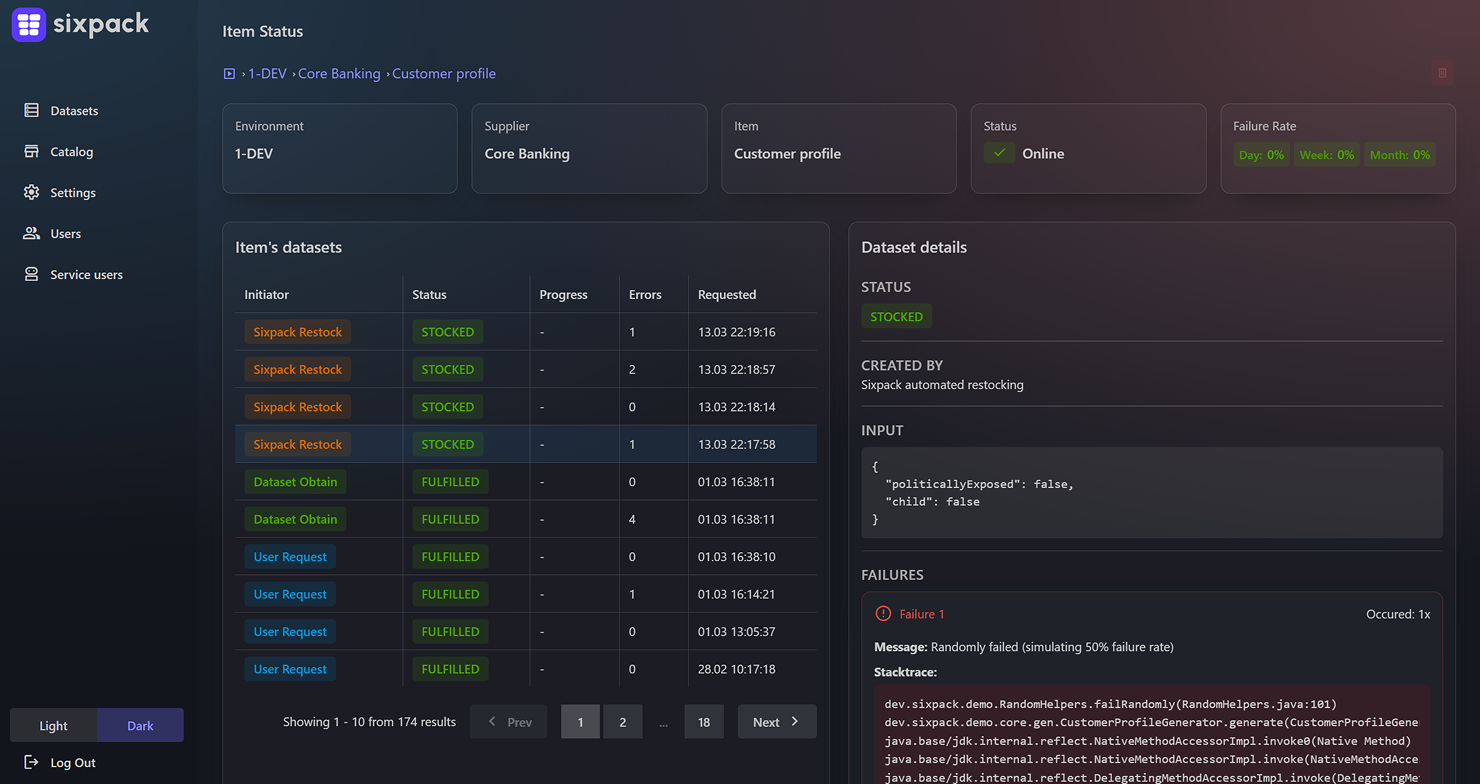Open Core Banking breadcrumb link

coord(339,74)
